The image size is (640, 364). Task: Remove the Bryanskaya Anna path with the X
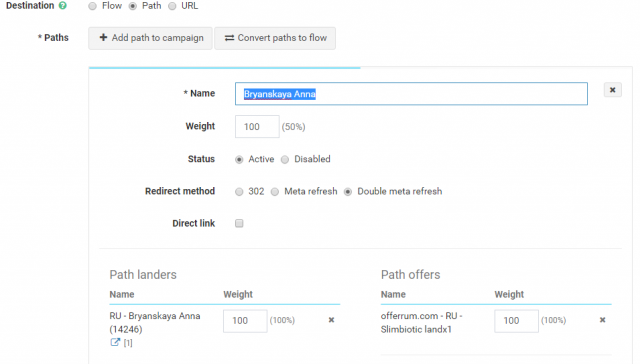(x=612, y=90)
